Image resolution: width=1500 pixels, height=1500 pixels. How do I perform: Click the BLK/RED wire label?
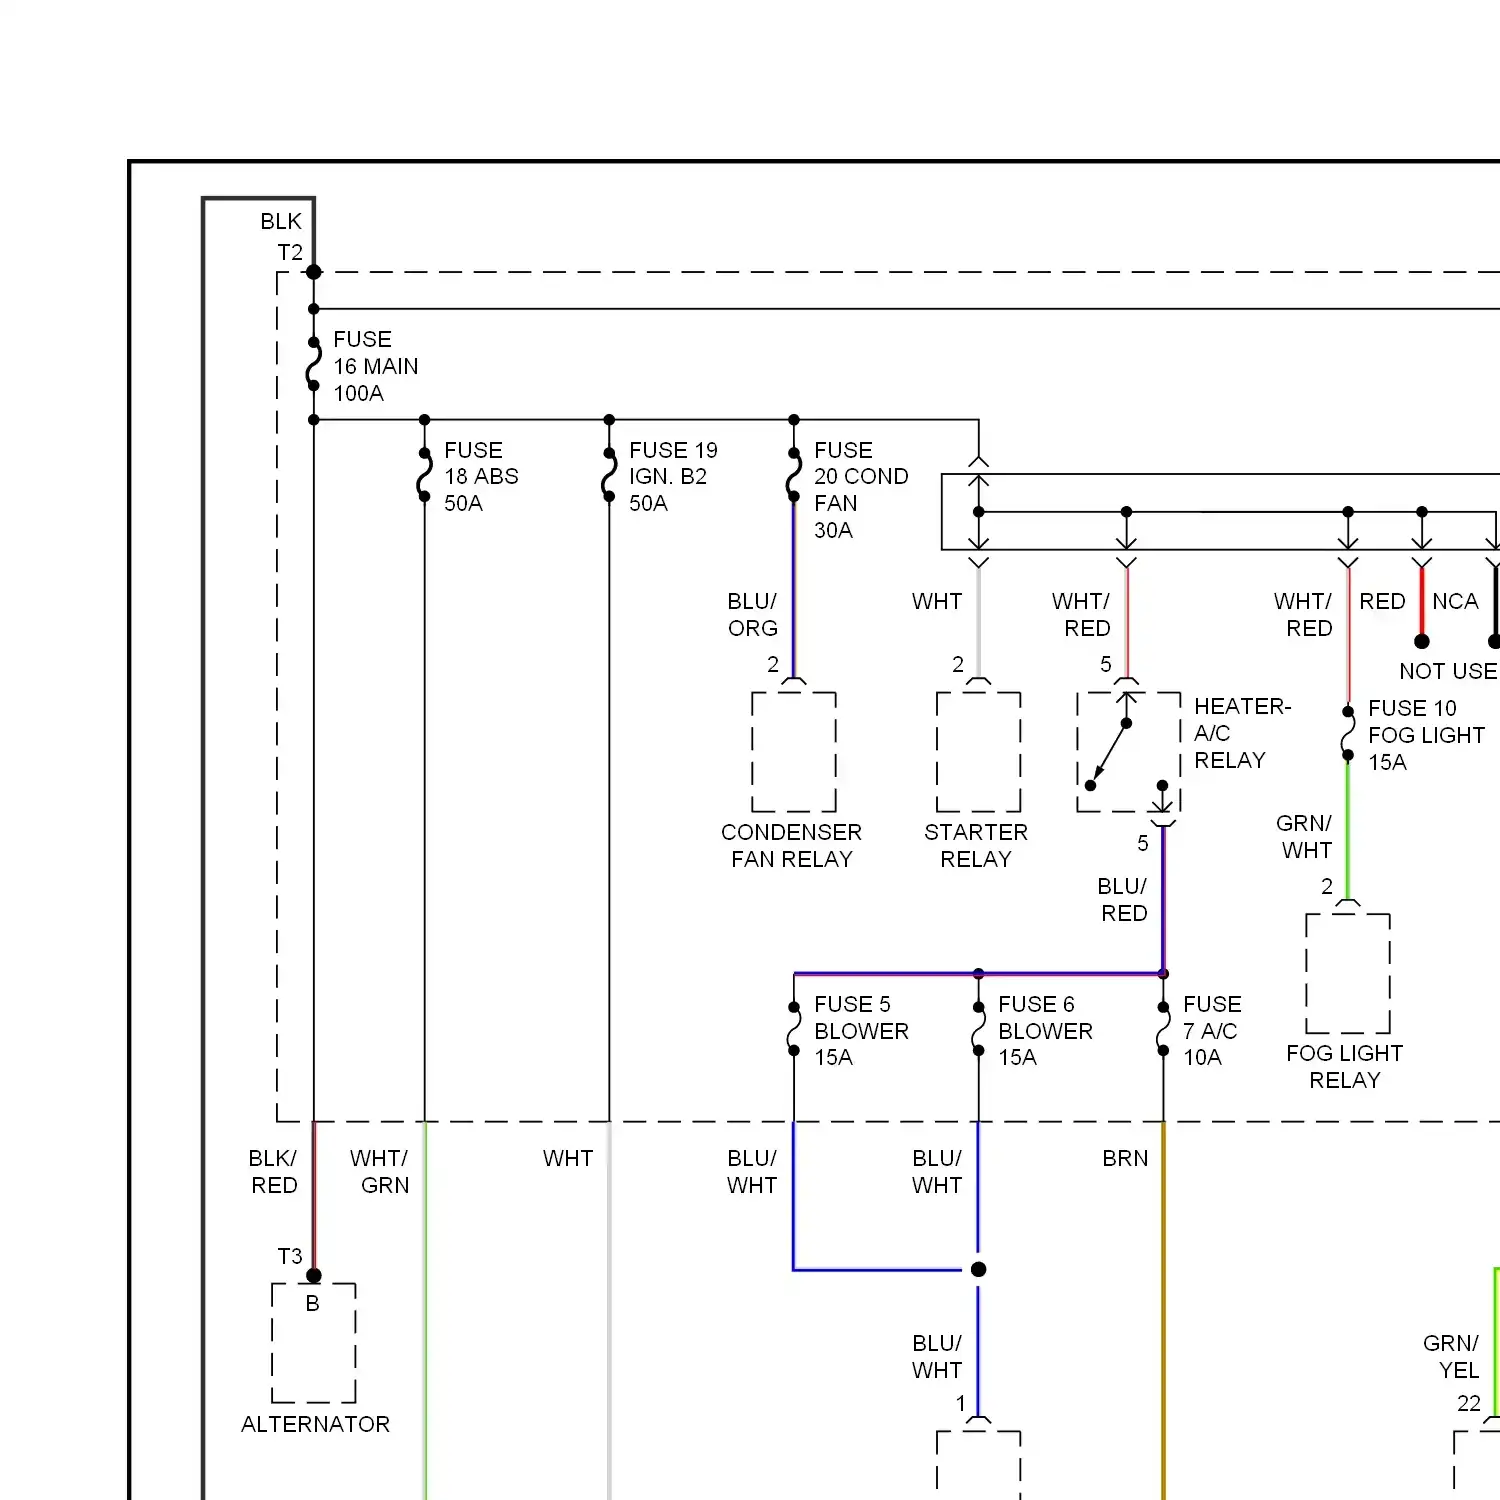click(x=273, y=1171)
